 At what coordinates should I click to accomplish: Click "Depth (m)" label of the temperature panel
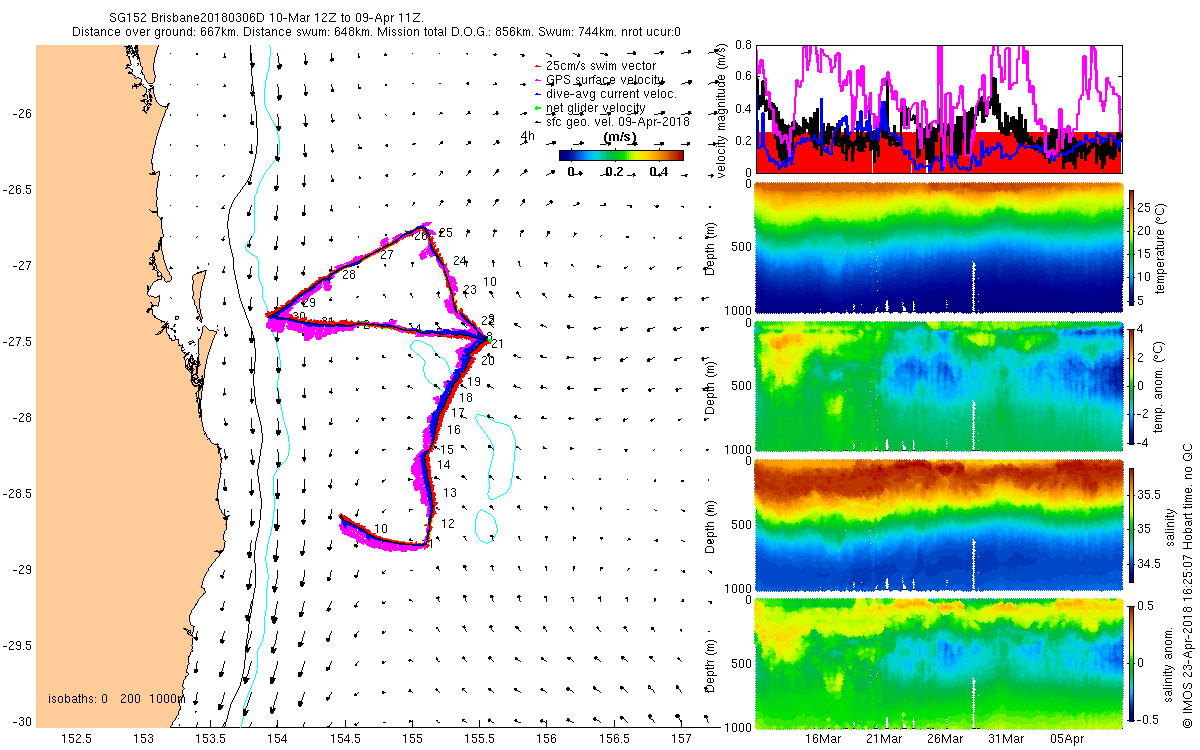click(712, 247)
